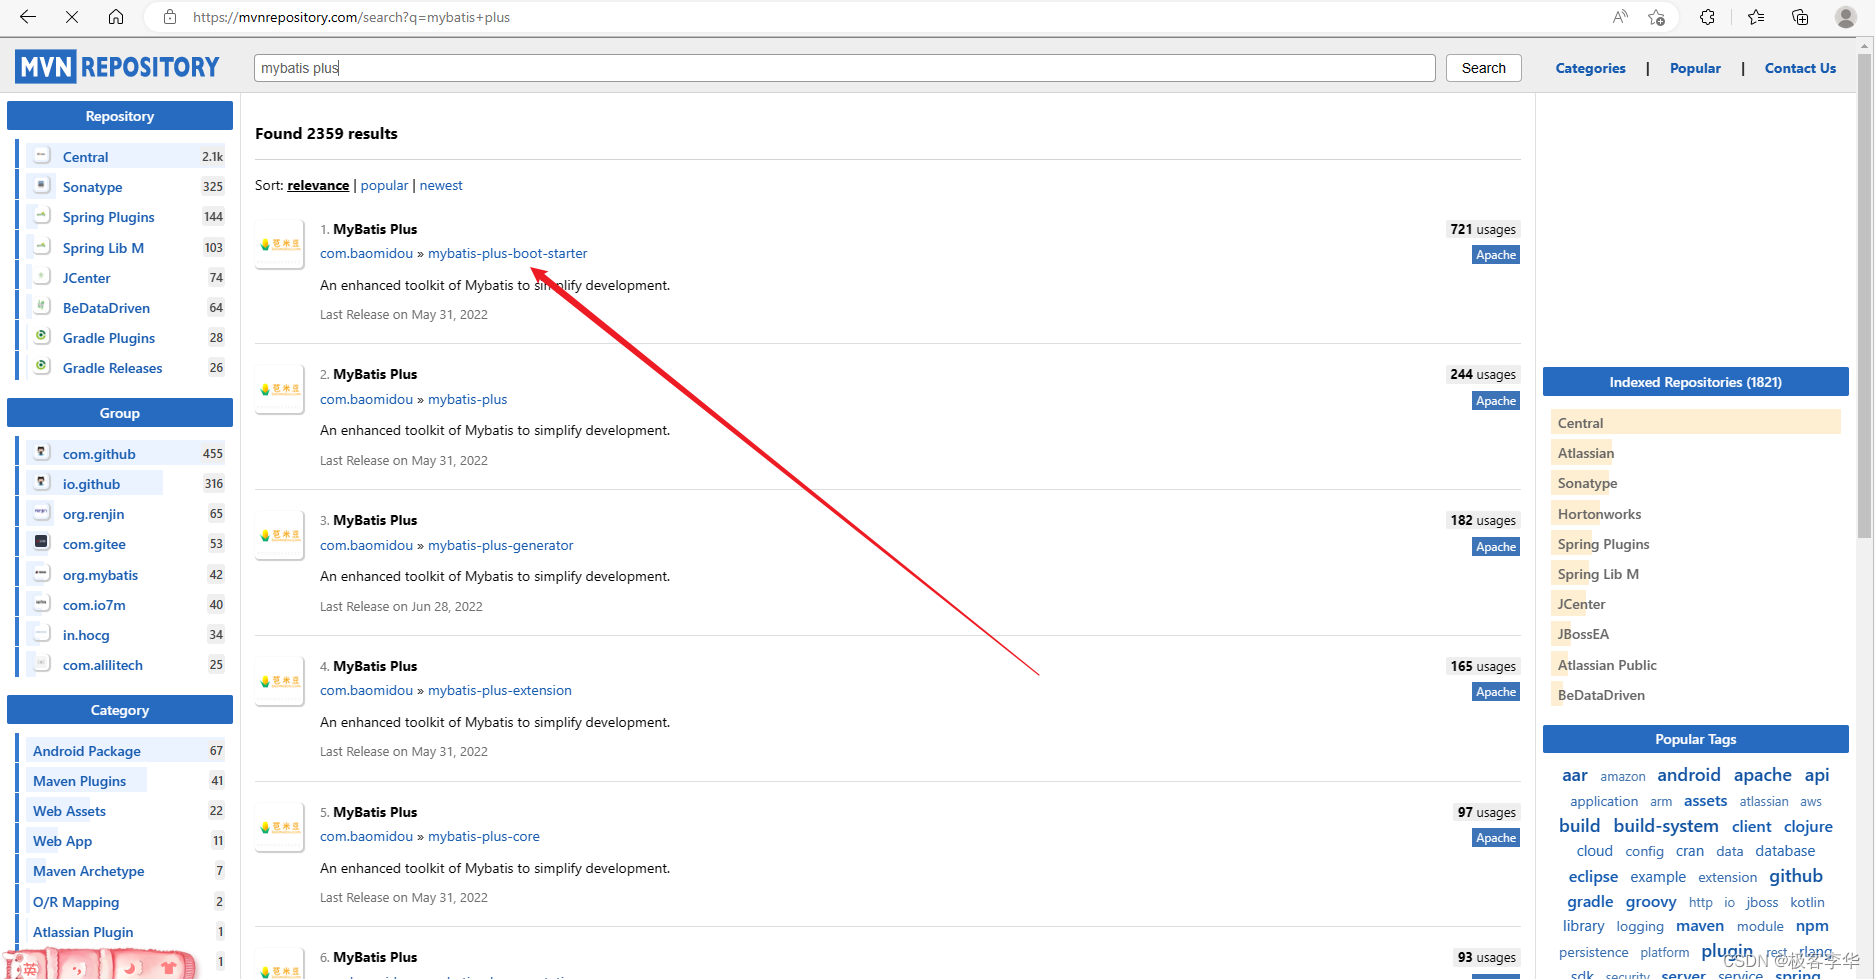Click the com.github group icon
This screenshot has height=979, width=1875.
(x=42, y=453)
